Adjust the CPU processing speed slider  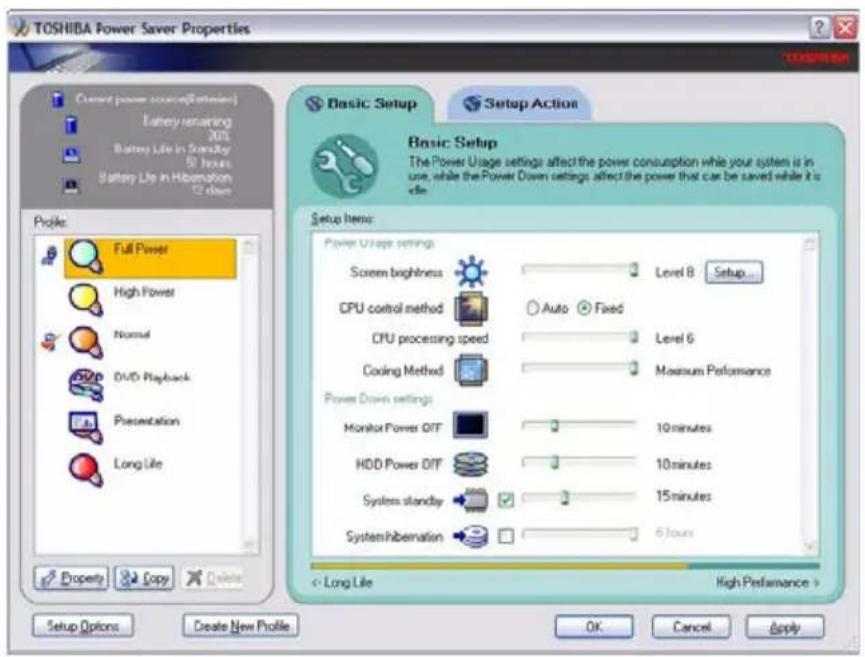click(x=580, y=336)
